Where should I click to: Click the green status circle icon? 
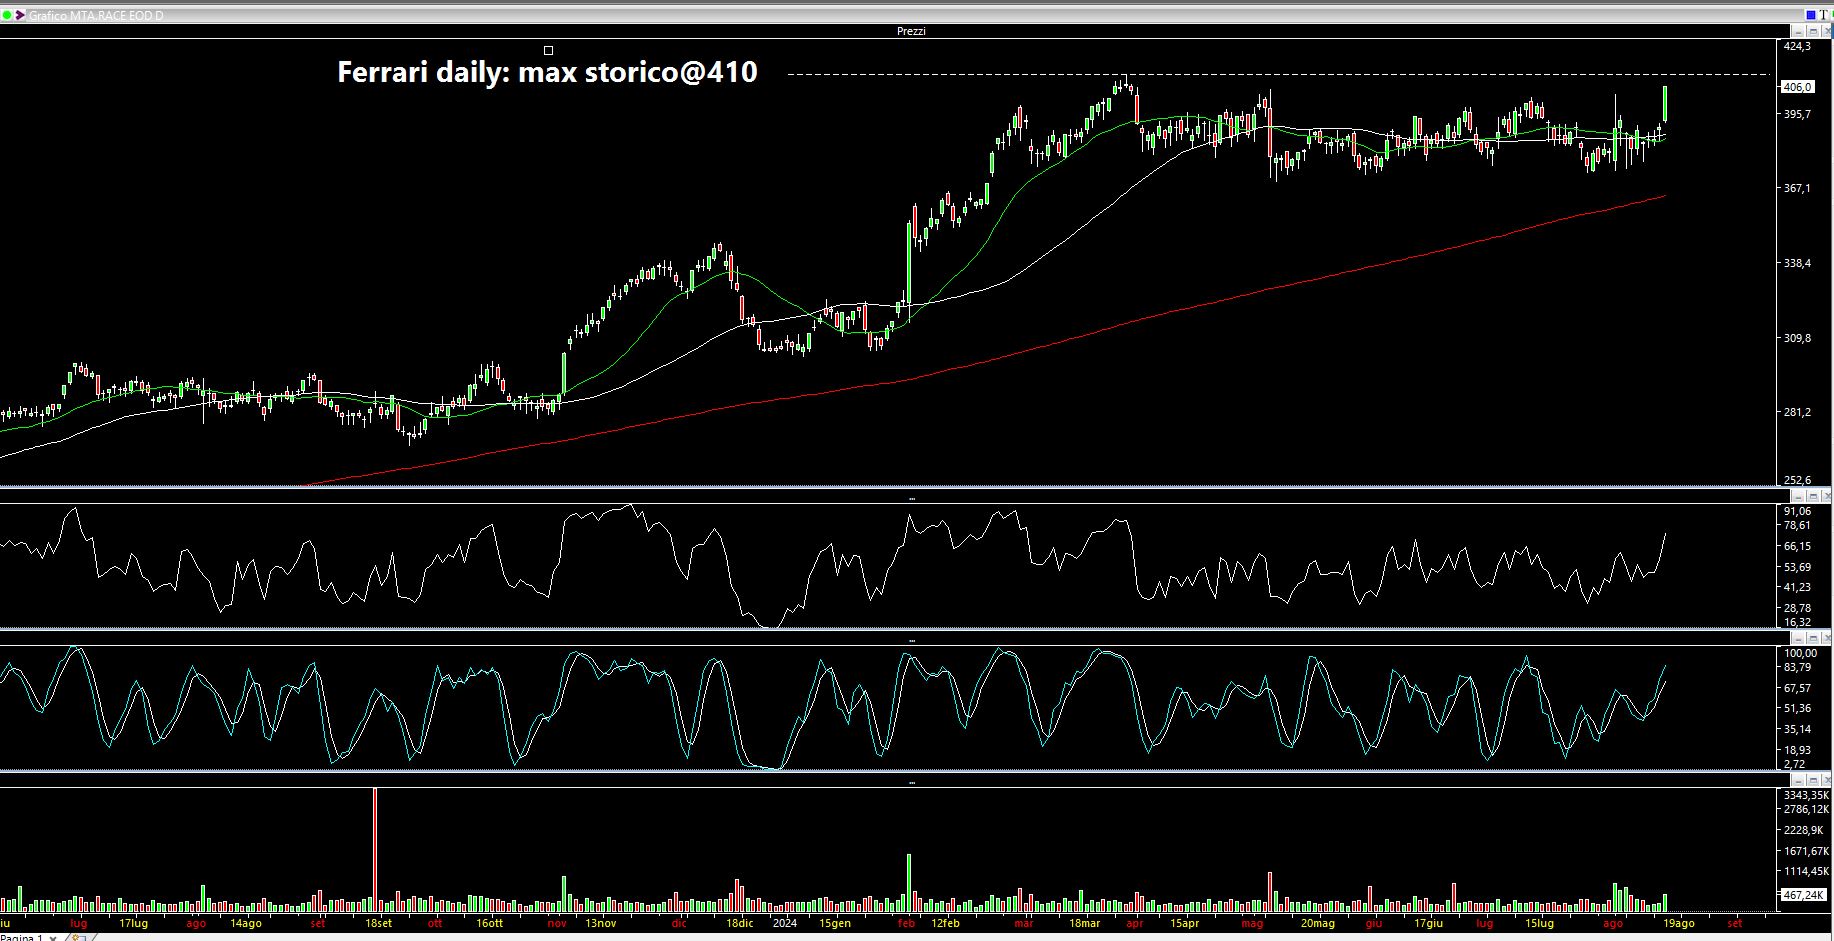(7, 15)
